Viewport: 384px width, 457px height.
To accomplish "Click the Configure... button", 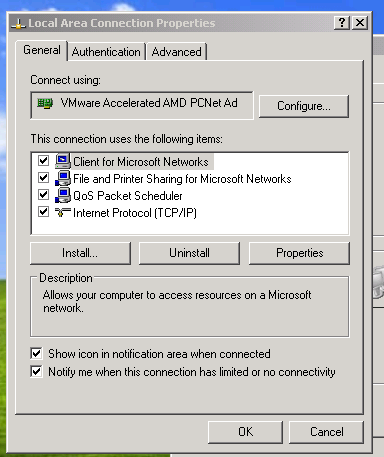I will pyautogui.click(x=304, y=106).
